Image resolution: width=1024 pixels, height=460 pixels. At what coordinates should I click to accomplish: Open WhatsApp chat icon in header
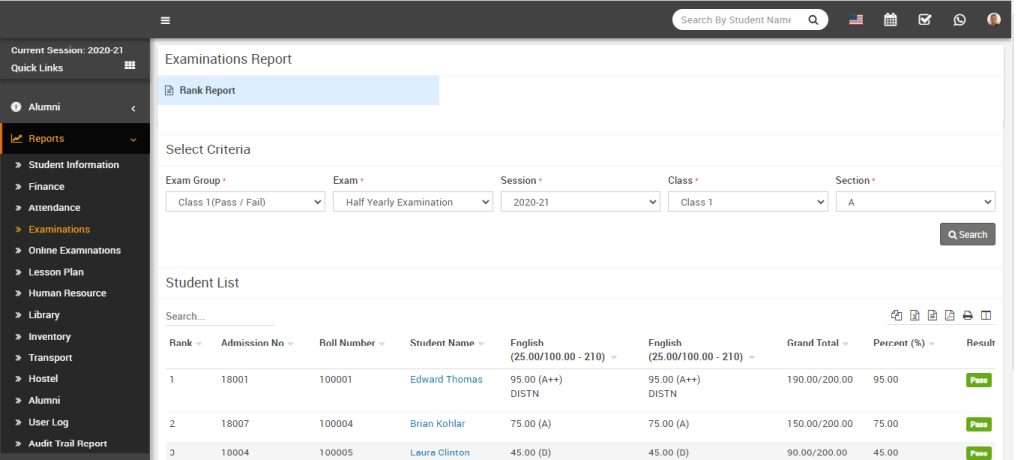click(x=960, y=20)
